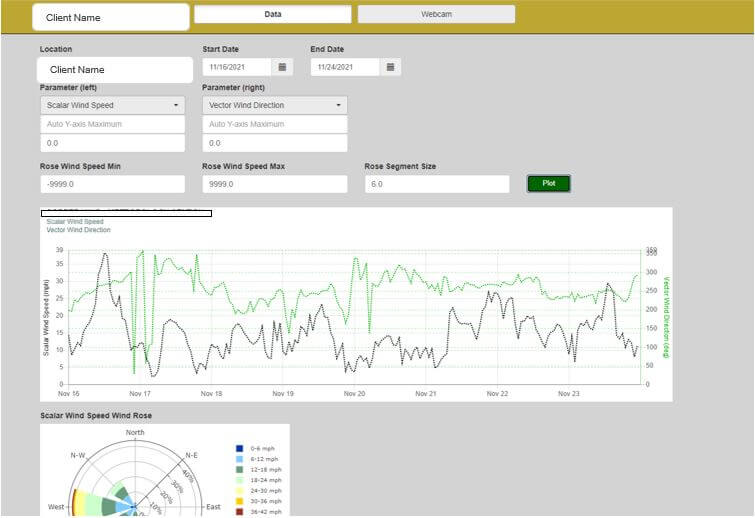Click the 12-18 mph legend color swatch

pyautogui.click(x=239, y=469)
